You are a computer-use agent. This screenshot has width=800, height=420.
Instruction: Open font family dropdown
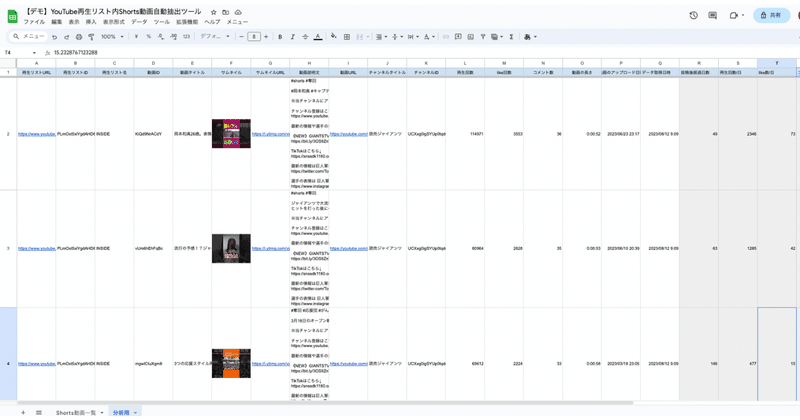pyautogui.click(x=215, y=37)
